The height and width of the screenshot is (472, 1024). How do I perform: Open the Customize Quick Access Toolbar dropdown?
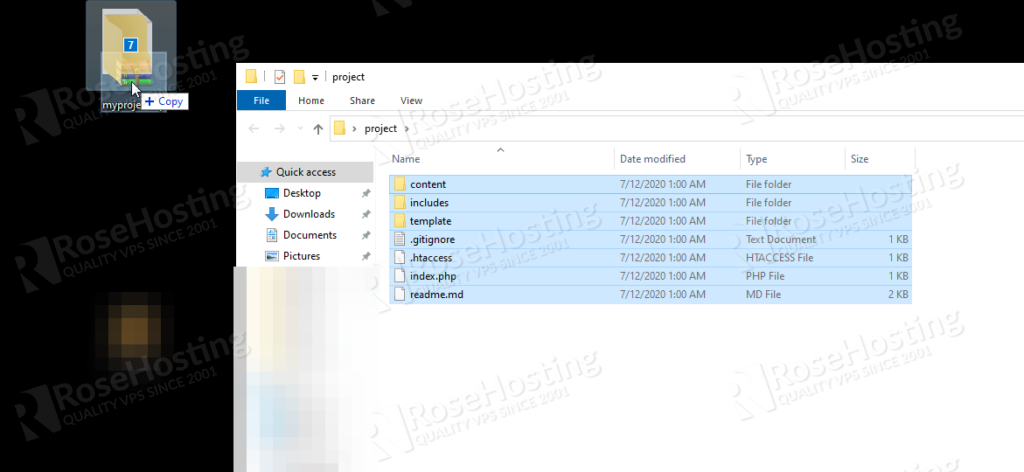click(315, 78)
